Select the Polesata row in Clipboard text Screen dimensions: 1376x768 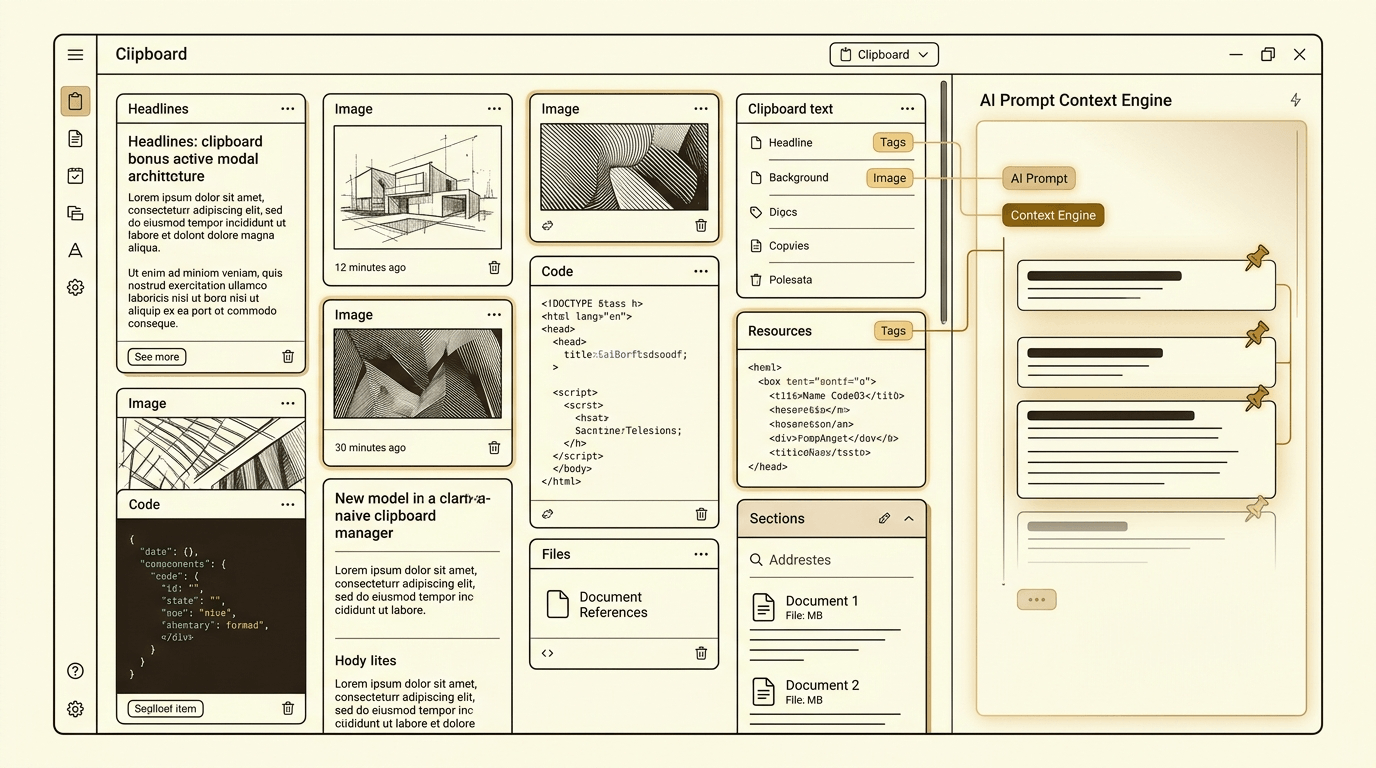click(832, 280)
